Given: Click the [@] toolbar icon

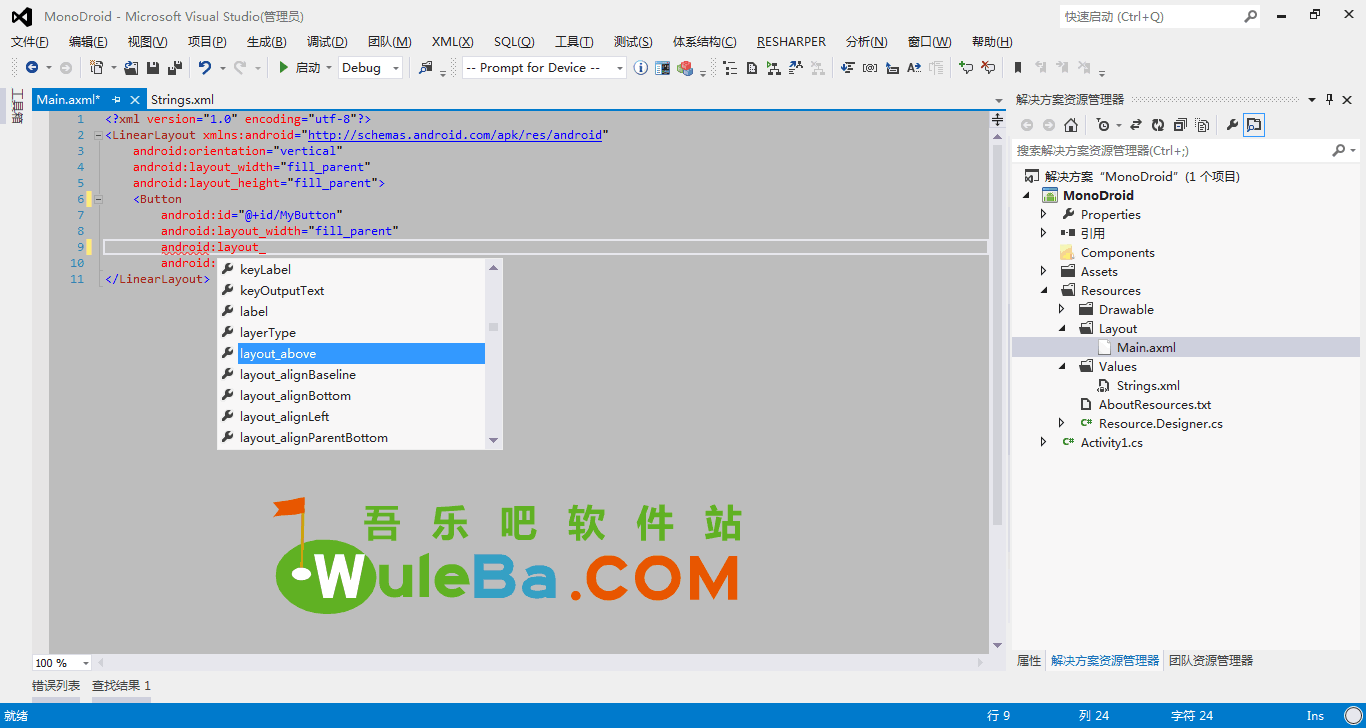Looking at the screenshot, I should point(870,68).
